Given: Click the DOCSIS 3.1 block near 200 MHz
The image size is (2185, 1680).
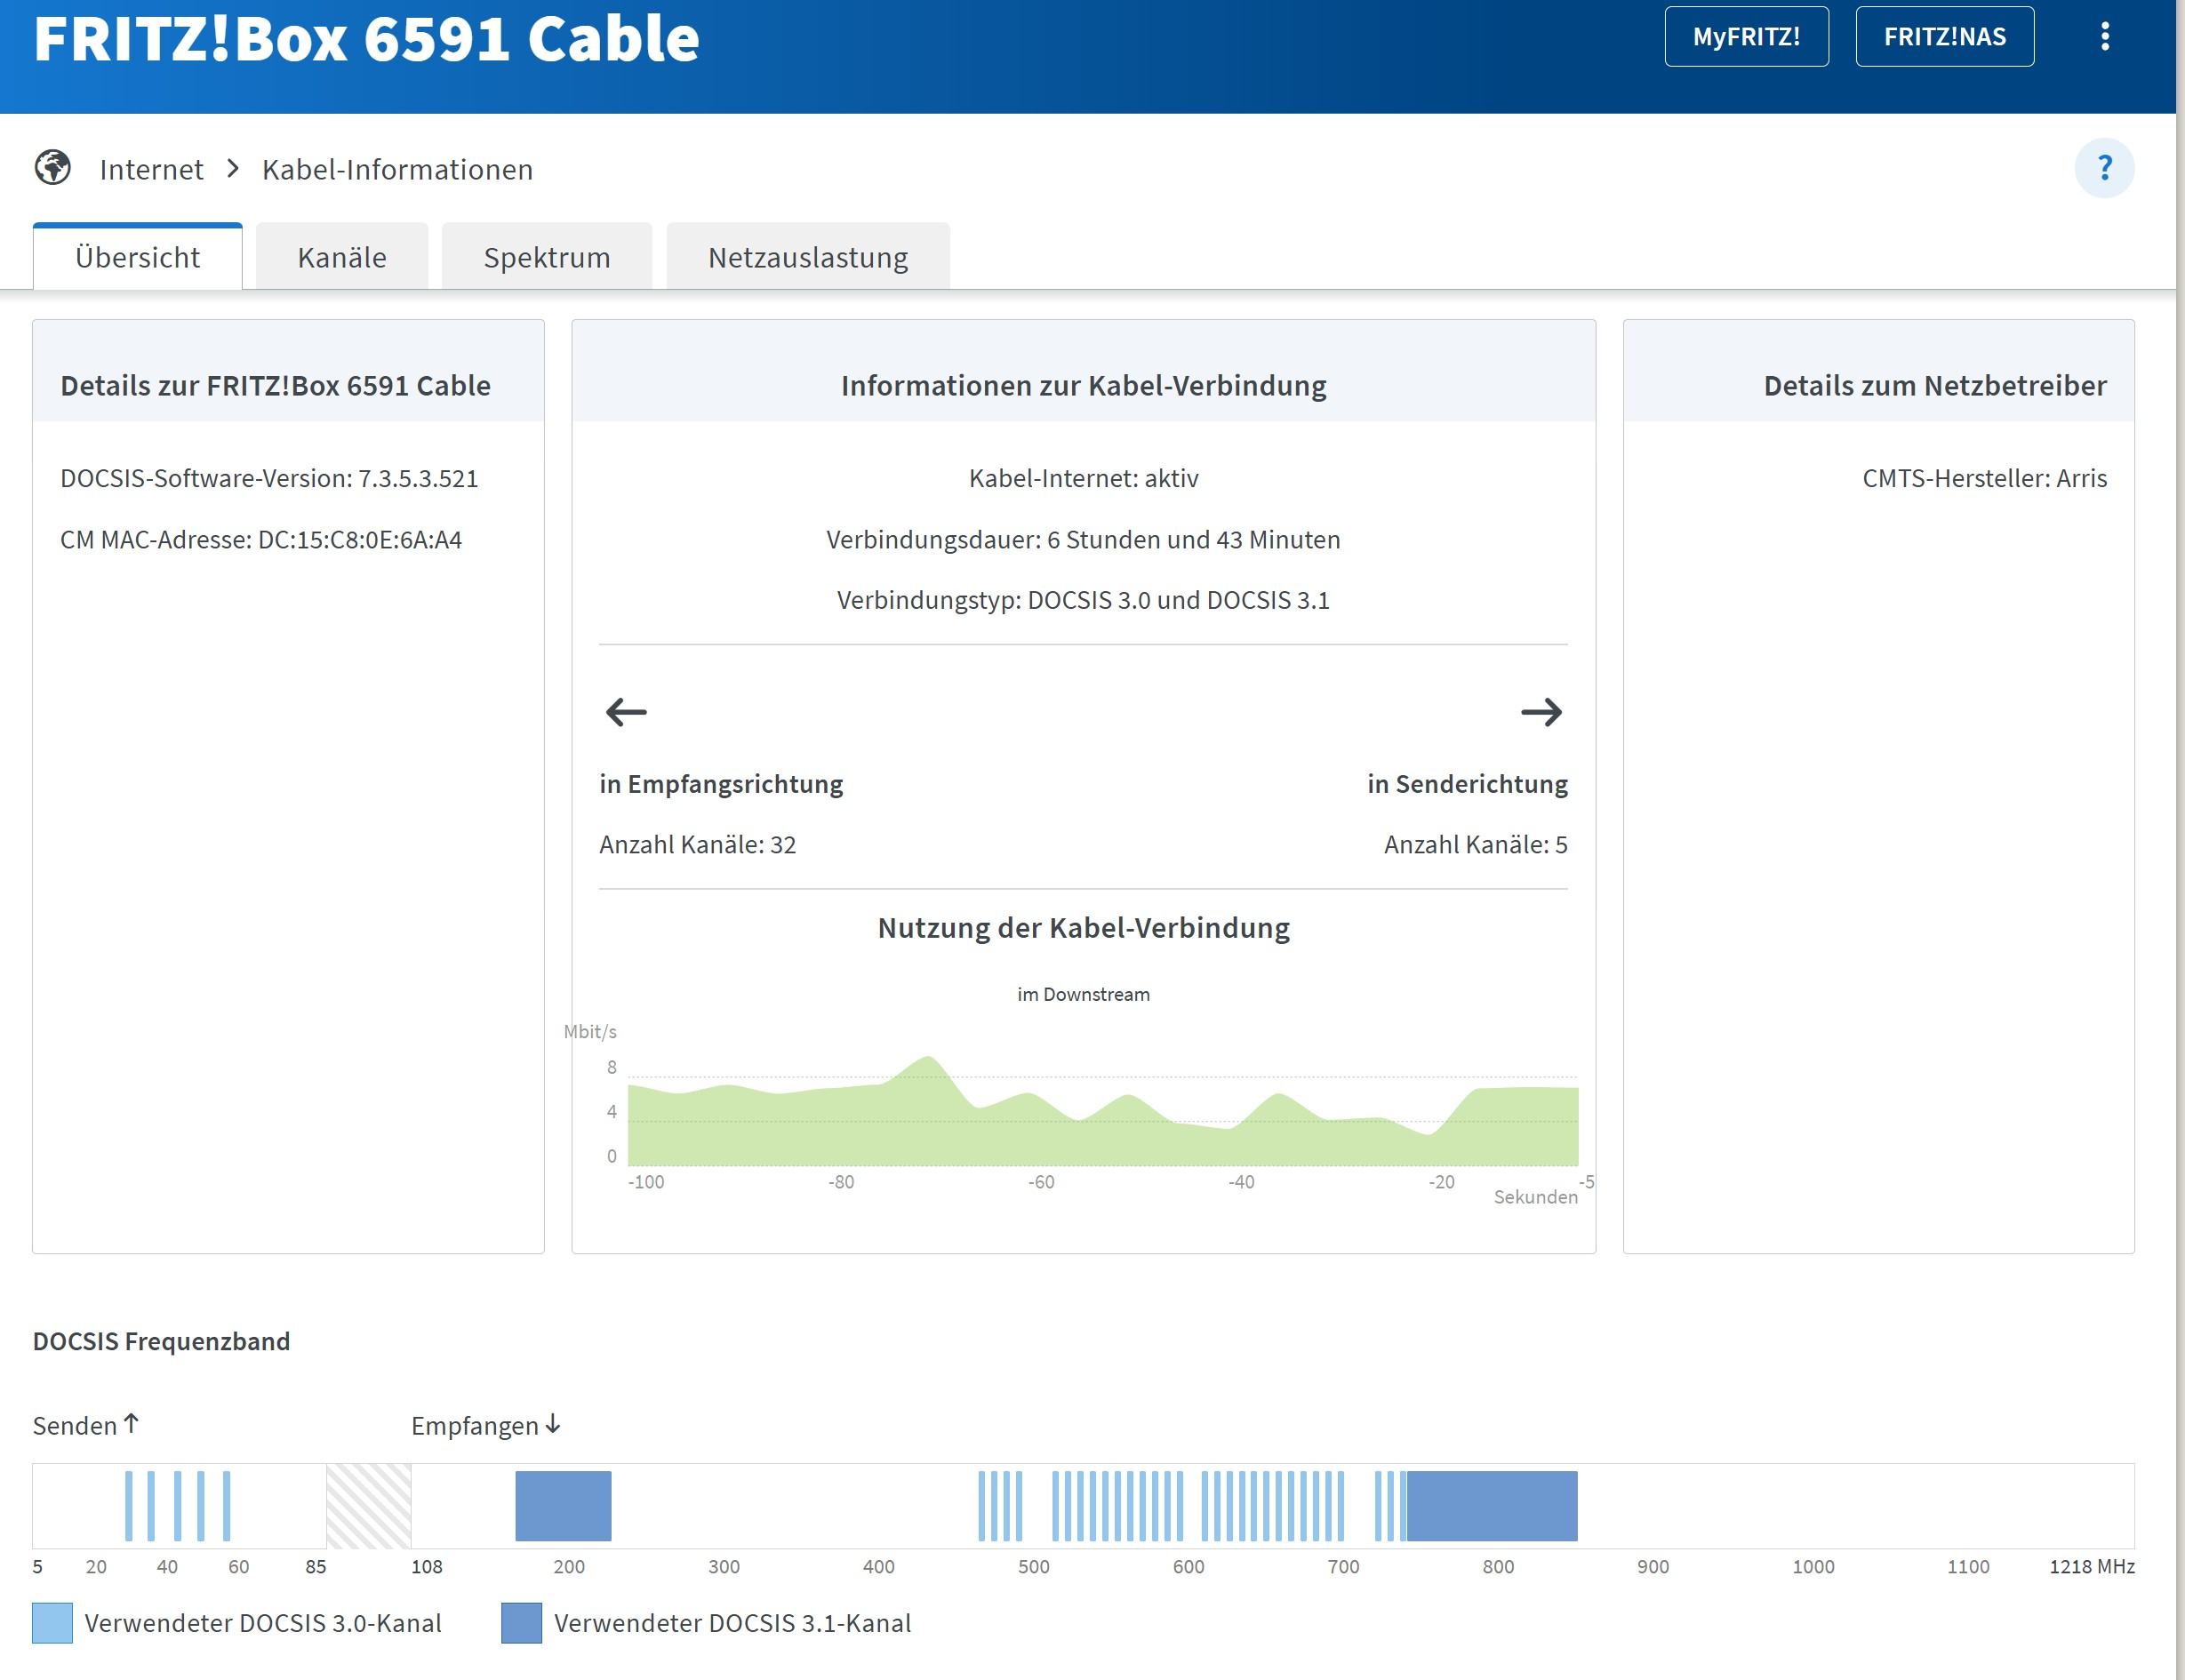Looking at the screenshot, I should pyautogui.click(x=563, y=1505).
